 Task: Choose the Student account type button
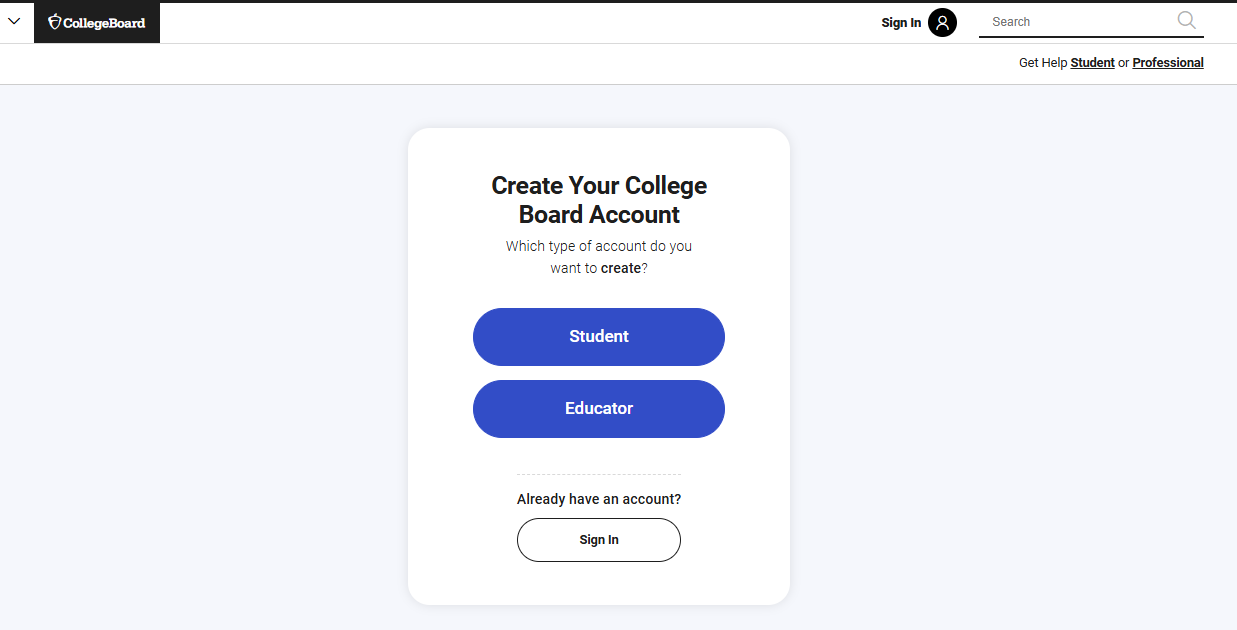[x=598, y=337]
